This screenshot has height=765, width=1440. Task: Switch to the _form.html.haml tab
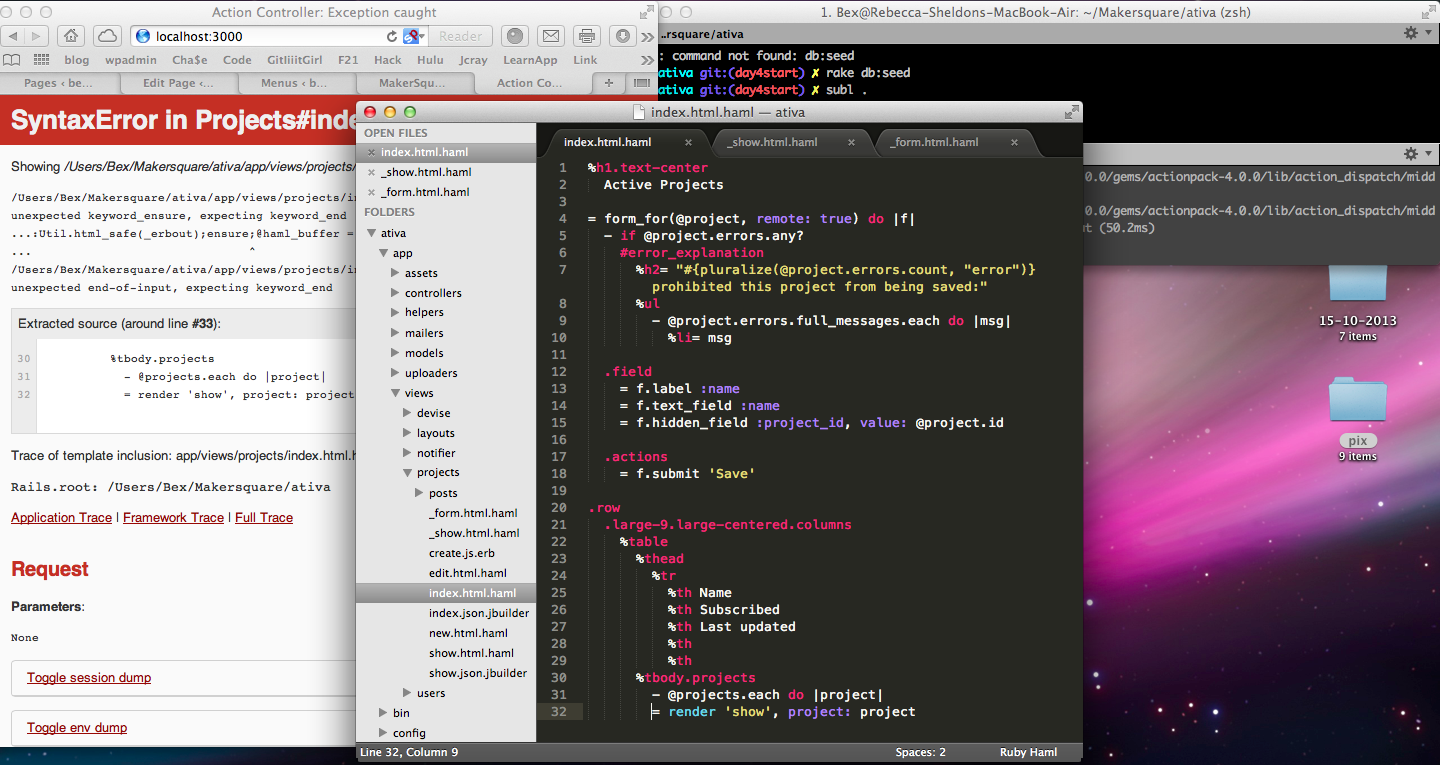[934, 142]
